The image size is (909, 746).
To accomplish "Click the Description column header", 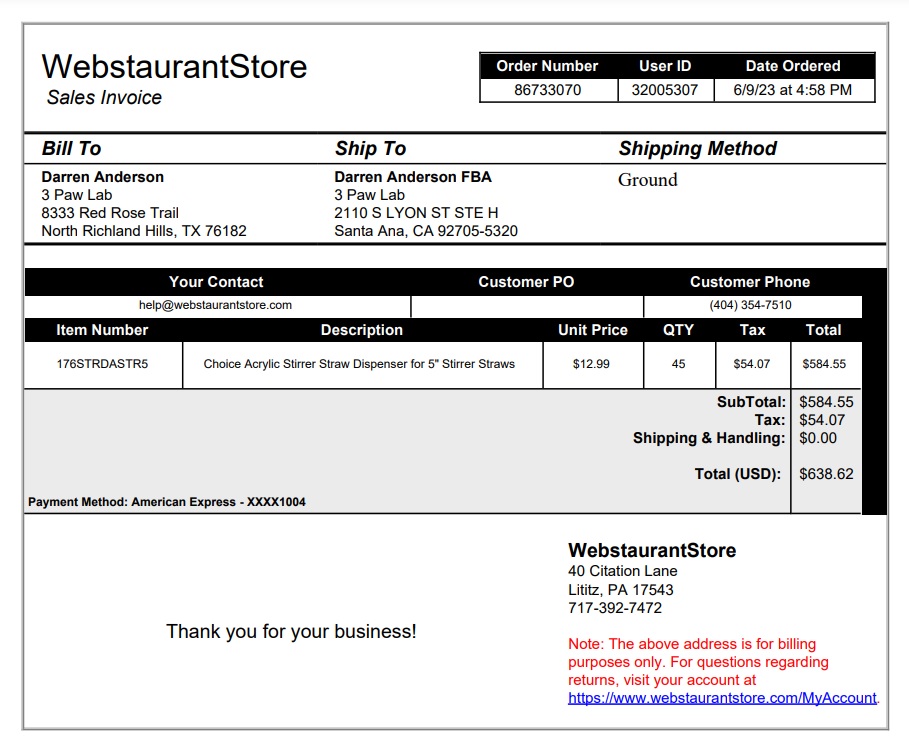I will coord(362,330).
